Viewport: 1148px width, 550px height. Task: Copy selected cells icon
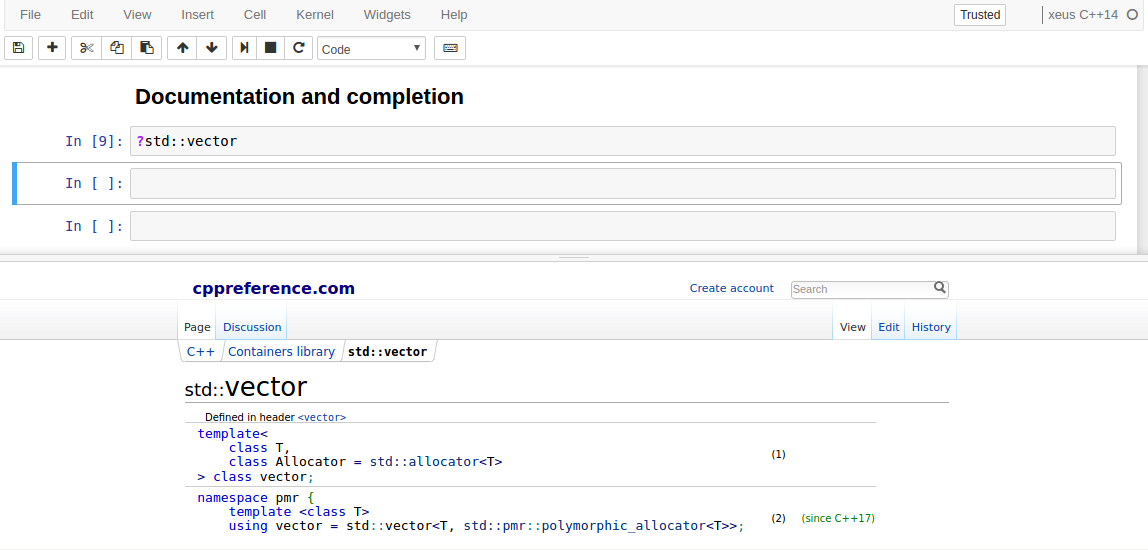116,48
